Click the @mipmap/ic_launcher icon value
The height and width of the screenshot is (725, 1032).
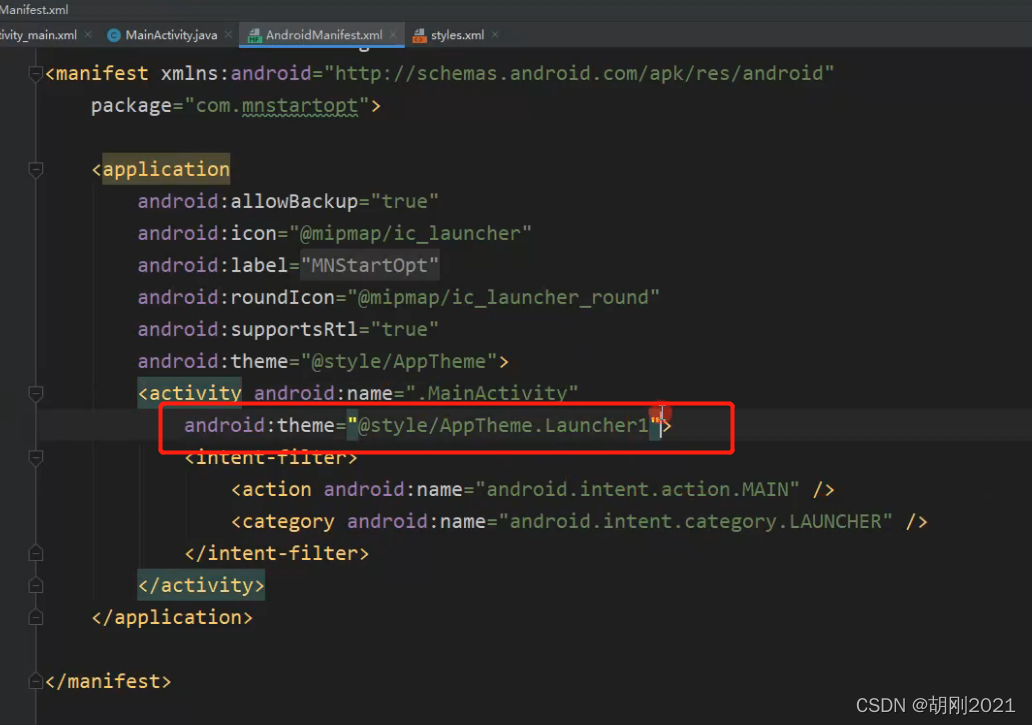[x=409, y=234]
